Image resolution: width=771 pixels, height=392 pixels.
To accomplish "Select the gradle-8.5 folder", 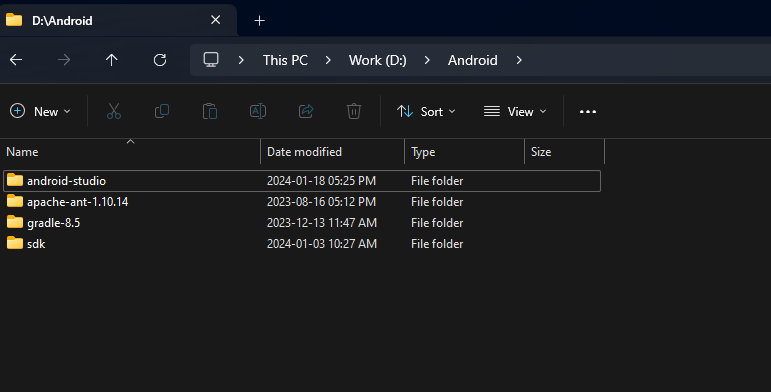I will click(301, 223).
